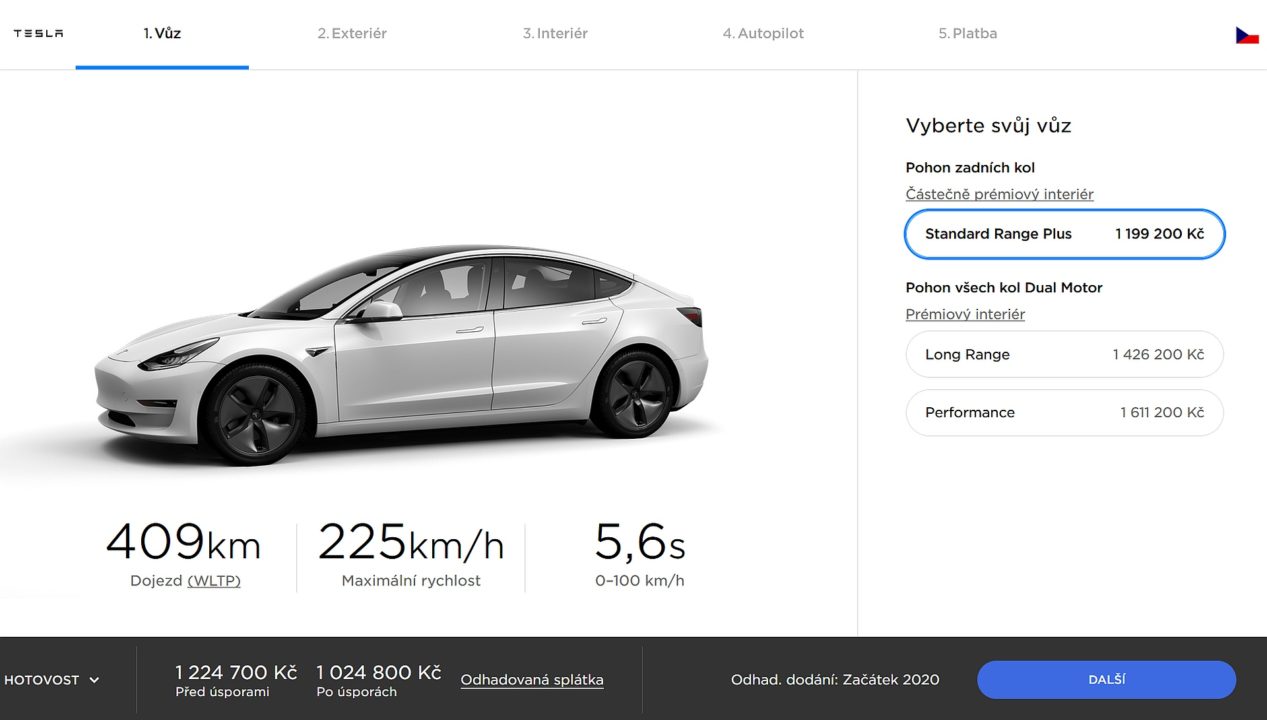Follow the WLTP range link
Screen dimensions: 1267x720
[x=214, y=581]
